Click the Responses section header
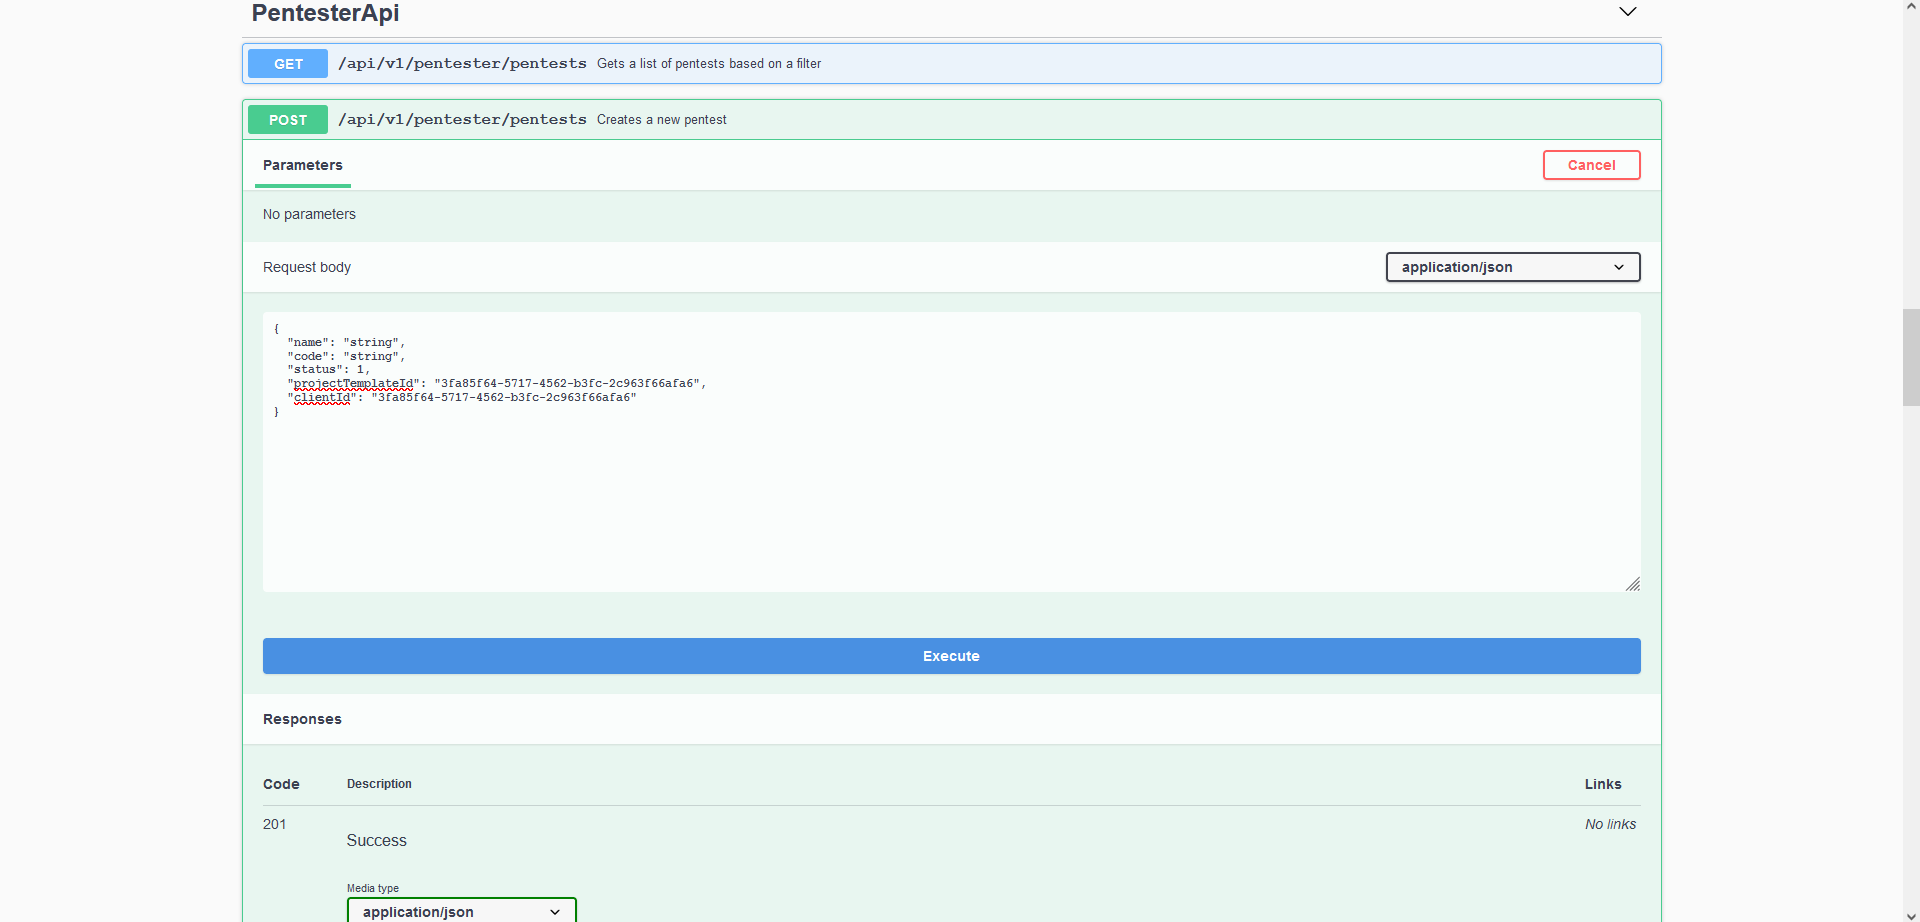The height and width of the screenshot is (922, 1920). coord(302,719)
